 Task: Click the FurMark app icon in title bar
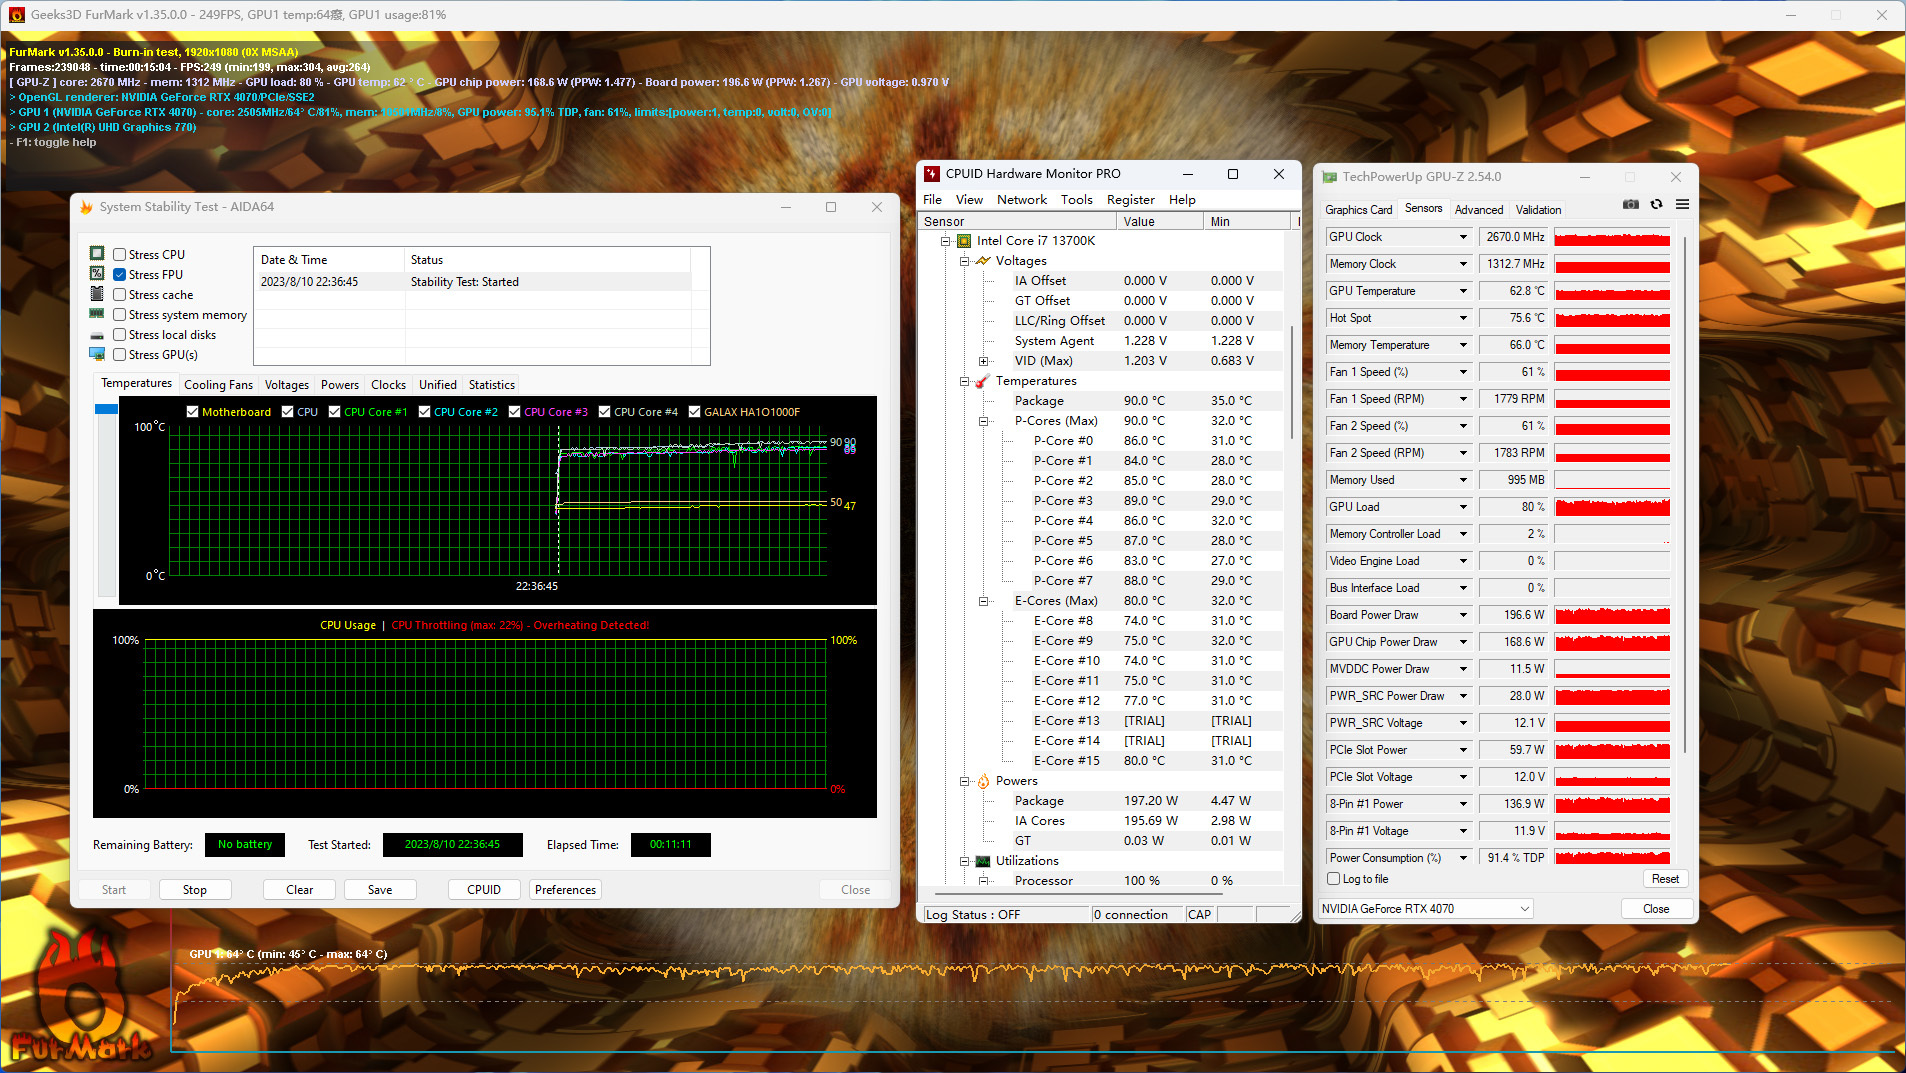15,15
